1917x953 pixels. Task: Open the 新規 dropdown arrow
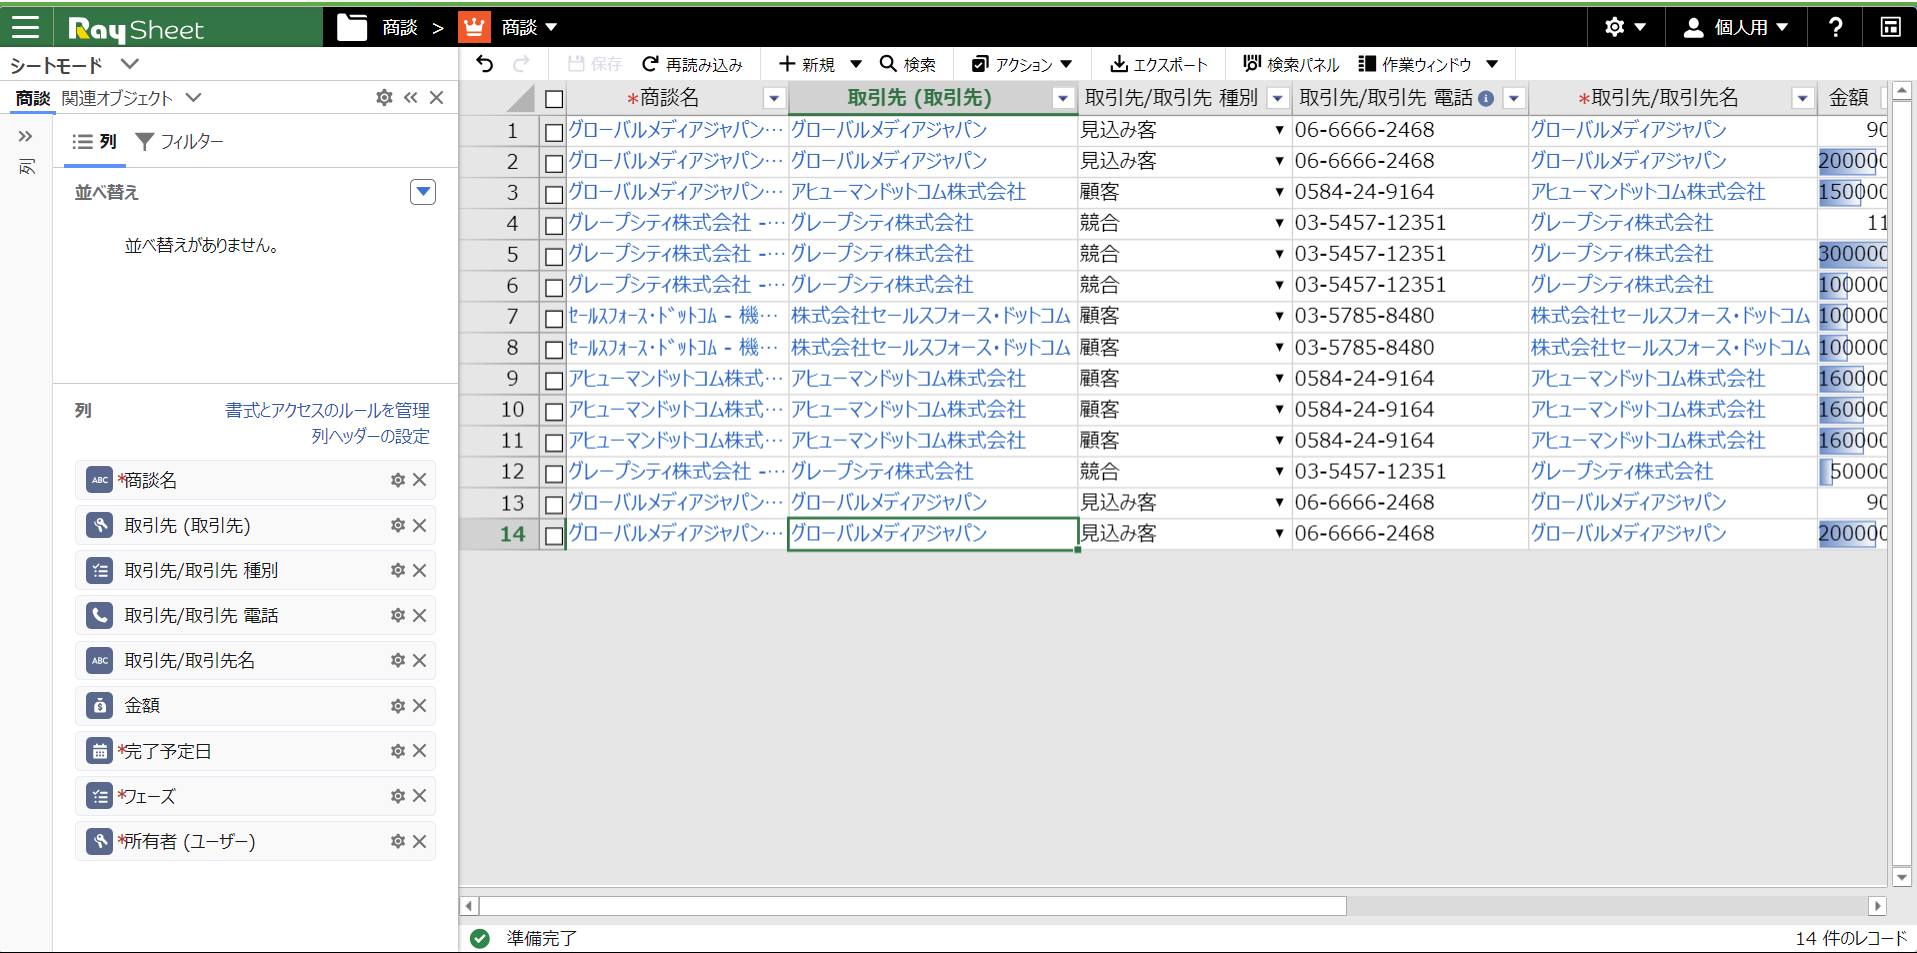pos(856,64)
